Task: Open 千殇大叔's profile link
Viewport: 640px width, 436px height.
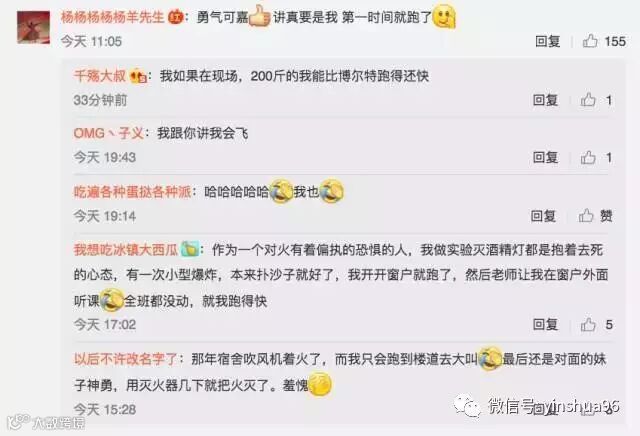Action: coord(100,76)
